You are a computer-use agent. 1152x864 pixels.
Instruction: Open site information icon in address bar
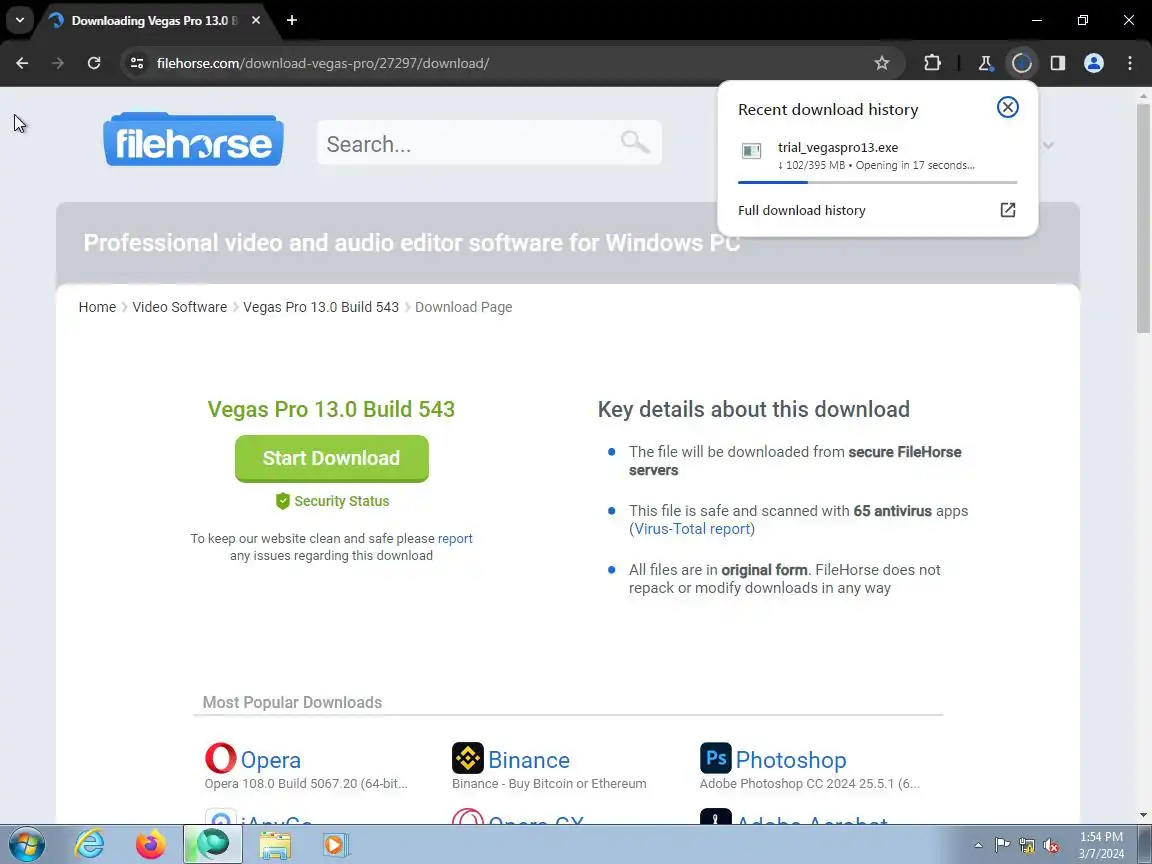tap(137, 63)
